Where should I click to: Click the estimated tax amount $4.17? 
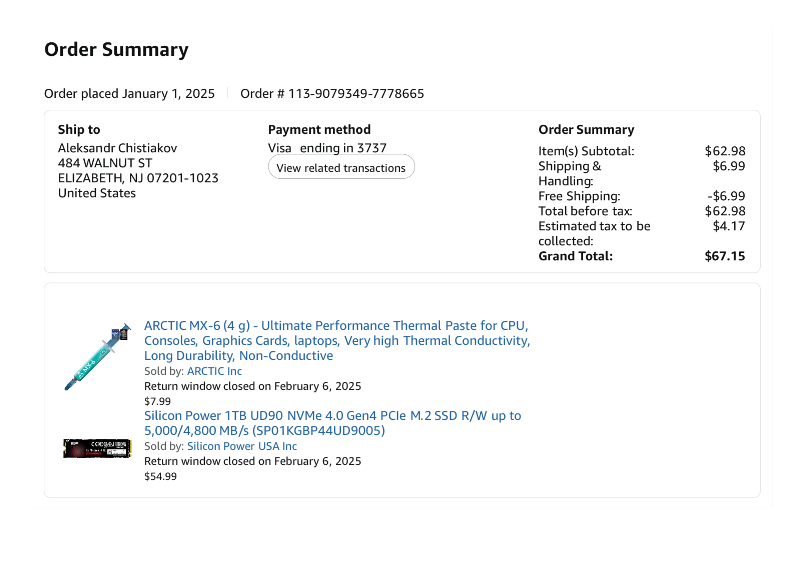(728, 226)
